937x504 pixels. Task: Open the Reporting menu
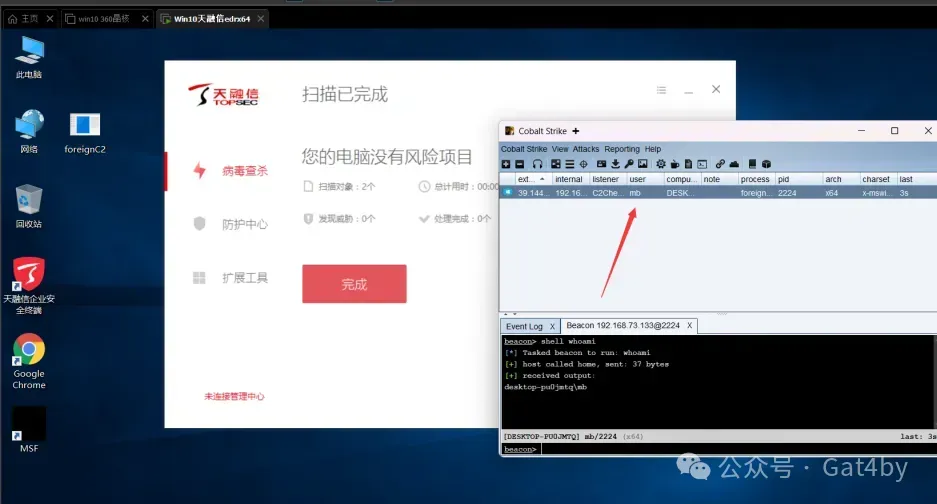pyautogui.click(x=621, y=149)
